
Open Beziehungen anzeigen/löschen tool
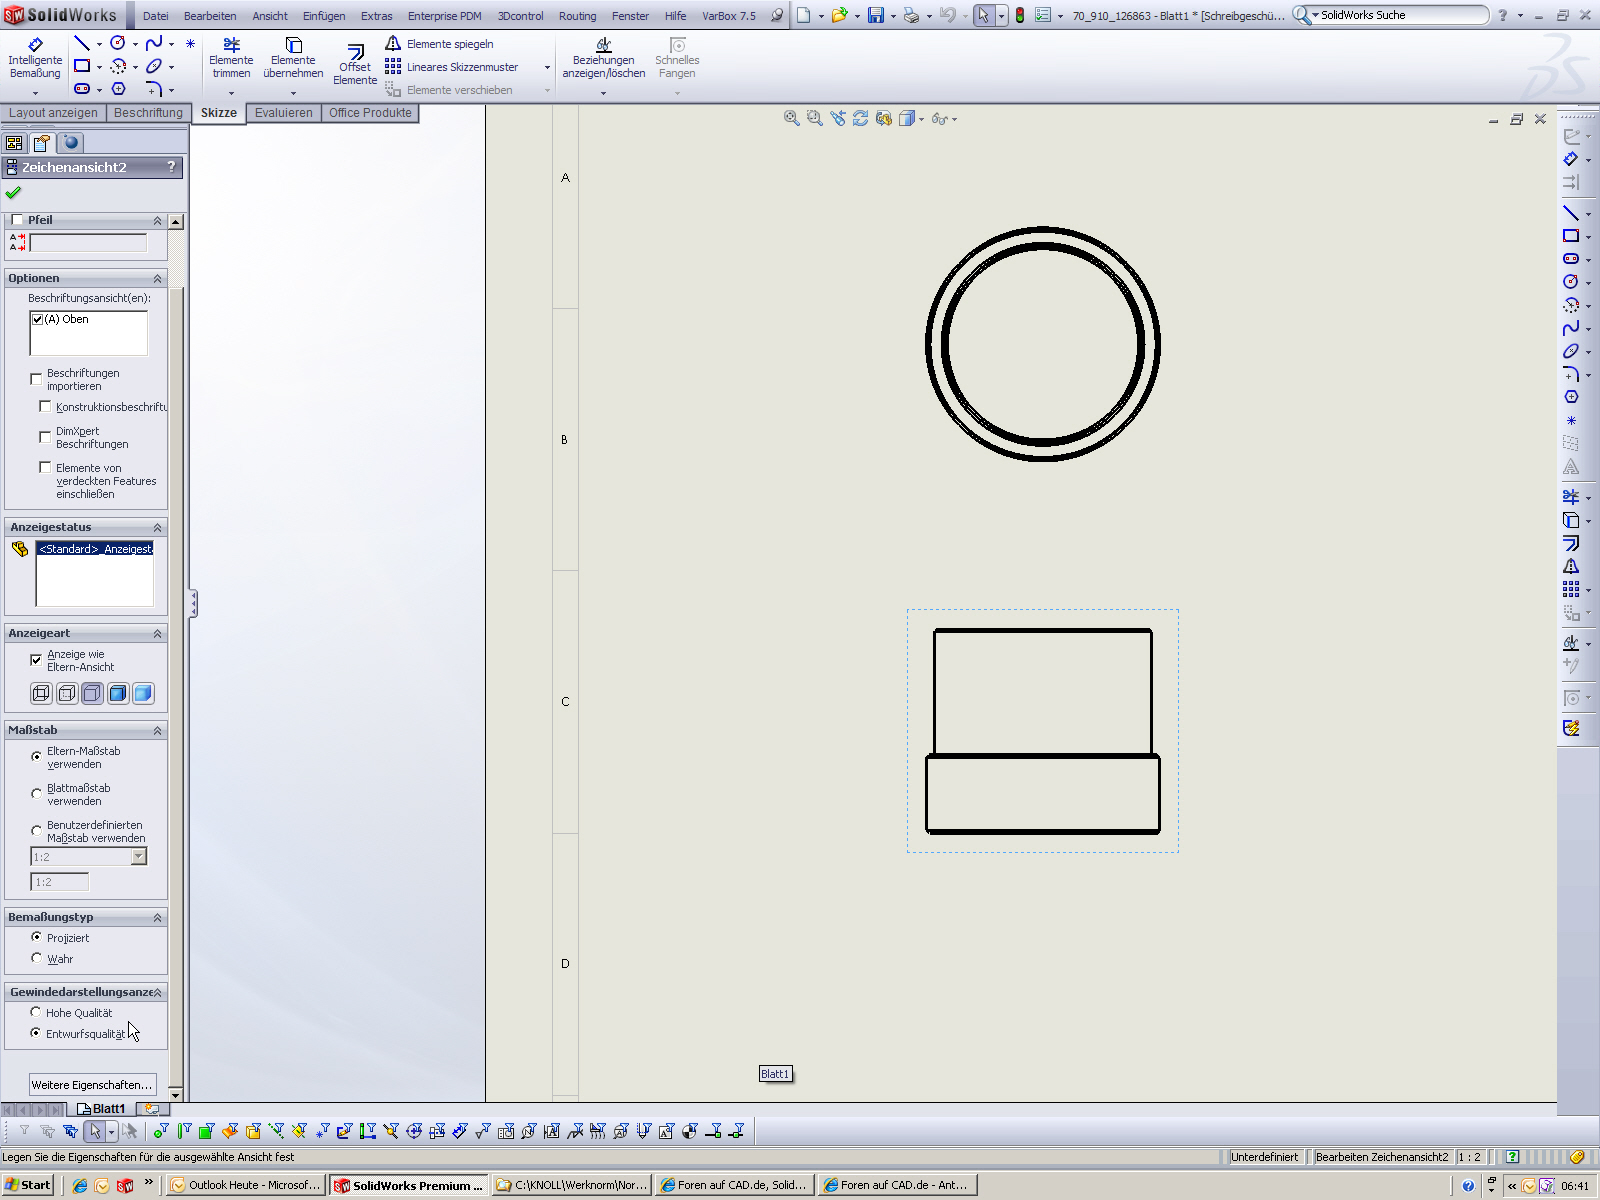click(x=603, y=58)
